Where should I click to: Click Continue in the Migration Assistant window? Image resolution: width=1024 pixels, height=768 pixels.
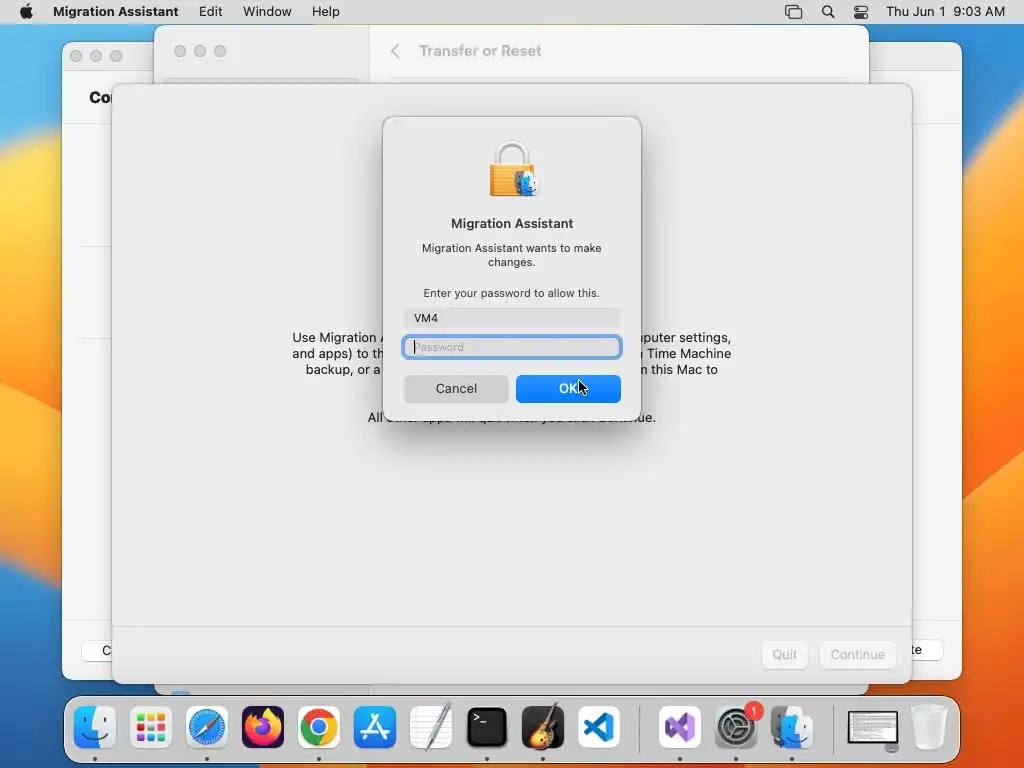click(857, 654)
